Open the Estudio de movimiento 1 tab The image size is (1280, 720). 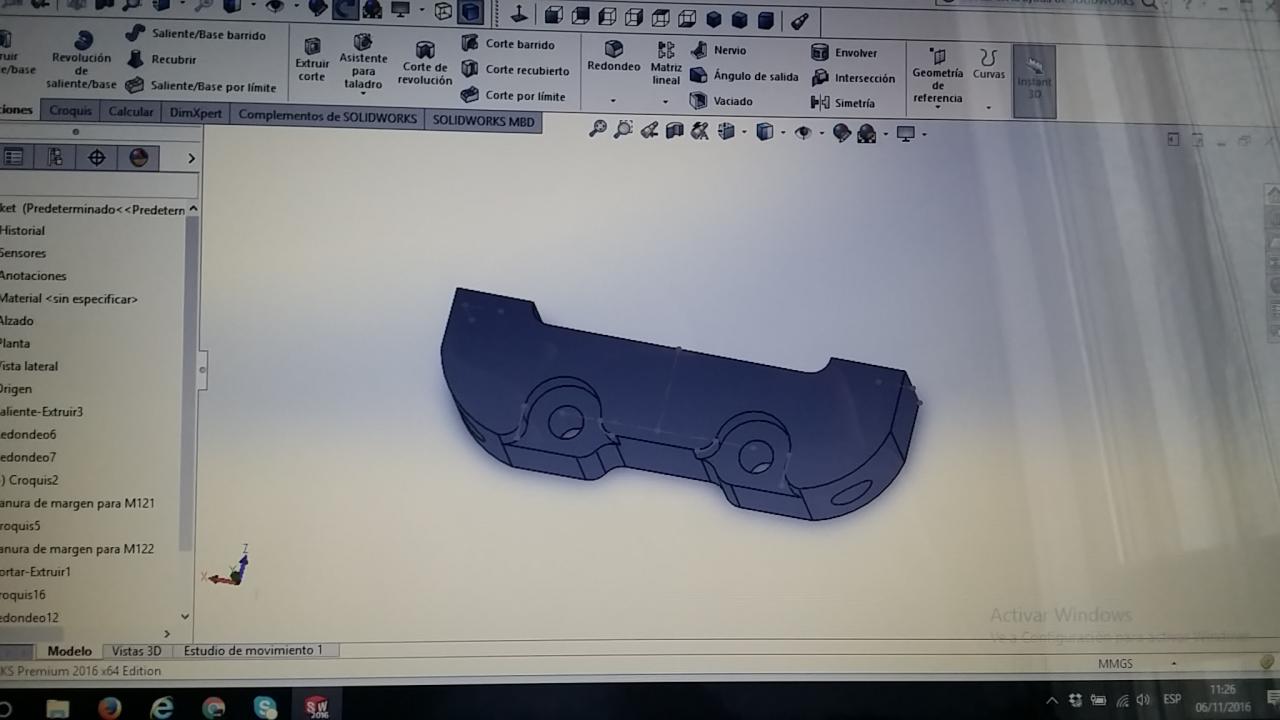(x=253, y=650)
